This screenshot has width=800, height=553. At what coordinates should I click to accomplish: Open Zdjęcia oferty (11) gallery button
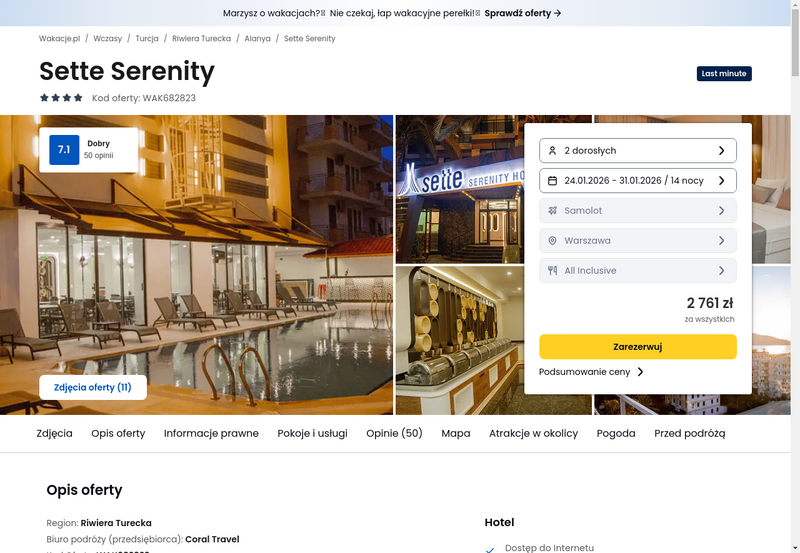pyautogui.click(x=93, y=387)
